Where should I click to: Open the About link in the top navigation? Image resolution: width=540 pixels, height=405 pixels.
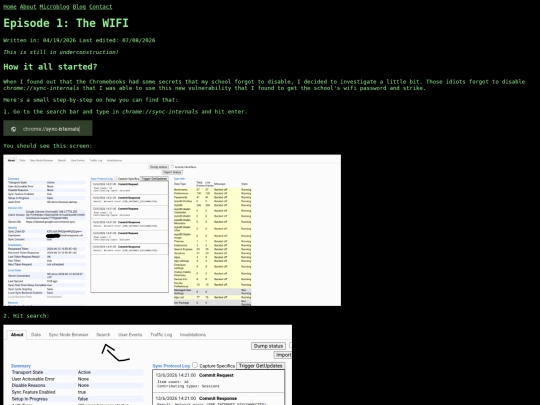28,7
